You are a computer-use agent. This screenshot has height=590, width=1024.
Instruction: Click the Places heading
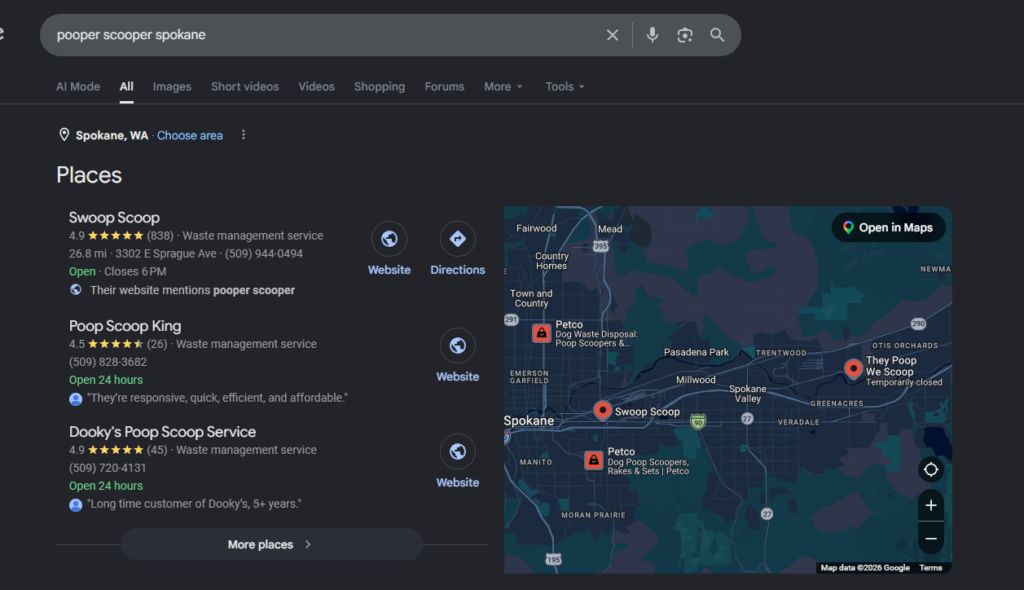pyautogui.click(x=89, y=175)
